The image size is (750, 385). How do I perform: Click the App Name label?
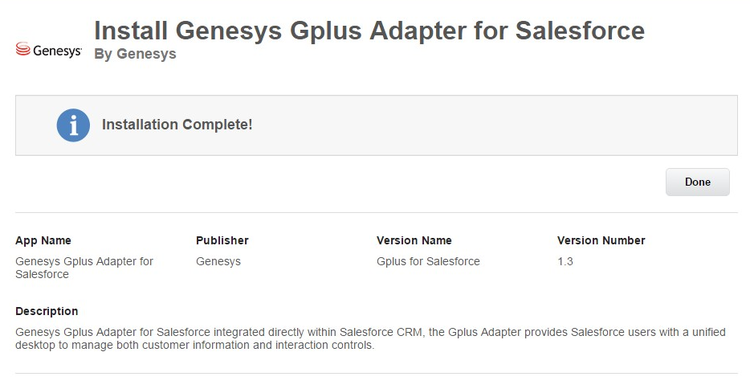coord(43,241)
